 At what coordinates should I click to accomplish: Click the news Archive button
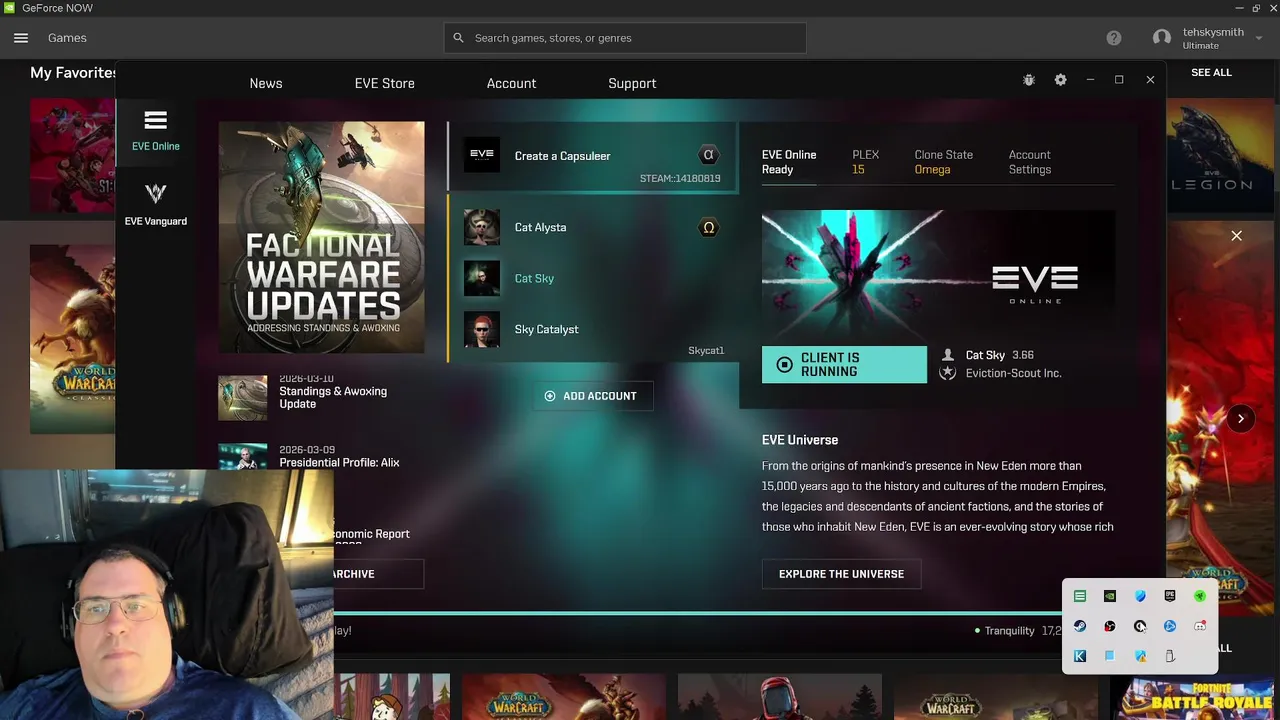[378, 574]
